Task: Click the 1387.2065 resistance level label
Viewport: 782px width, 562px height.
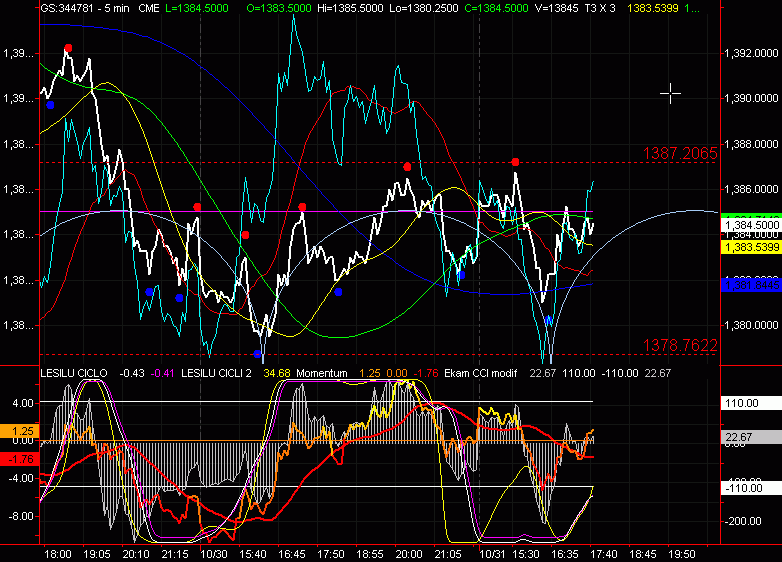Action: coord(680,153)
